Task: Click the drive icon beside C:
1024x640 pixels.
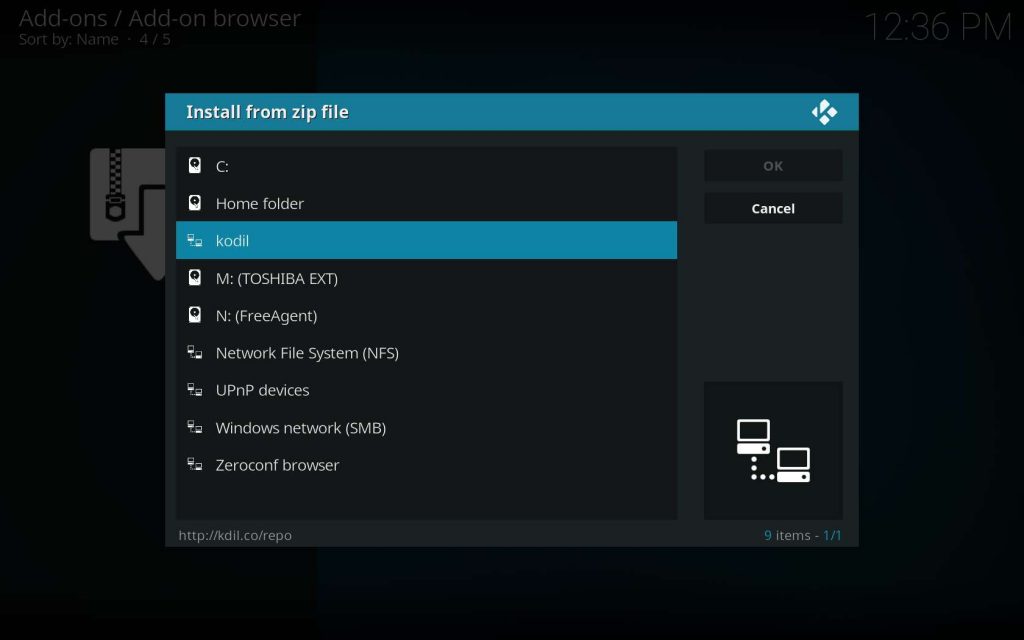Action: pos(195,166)
